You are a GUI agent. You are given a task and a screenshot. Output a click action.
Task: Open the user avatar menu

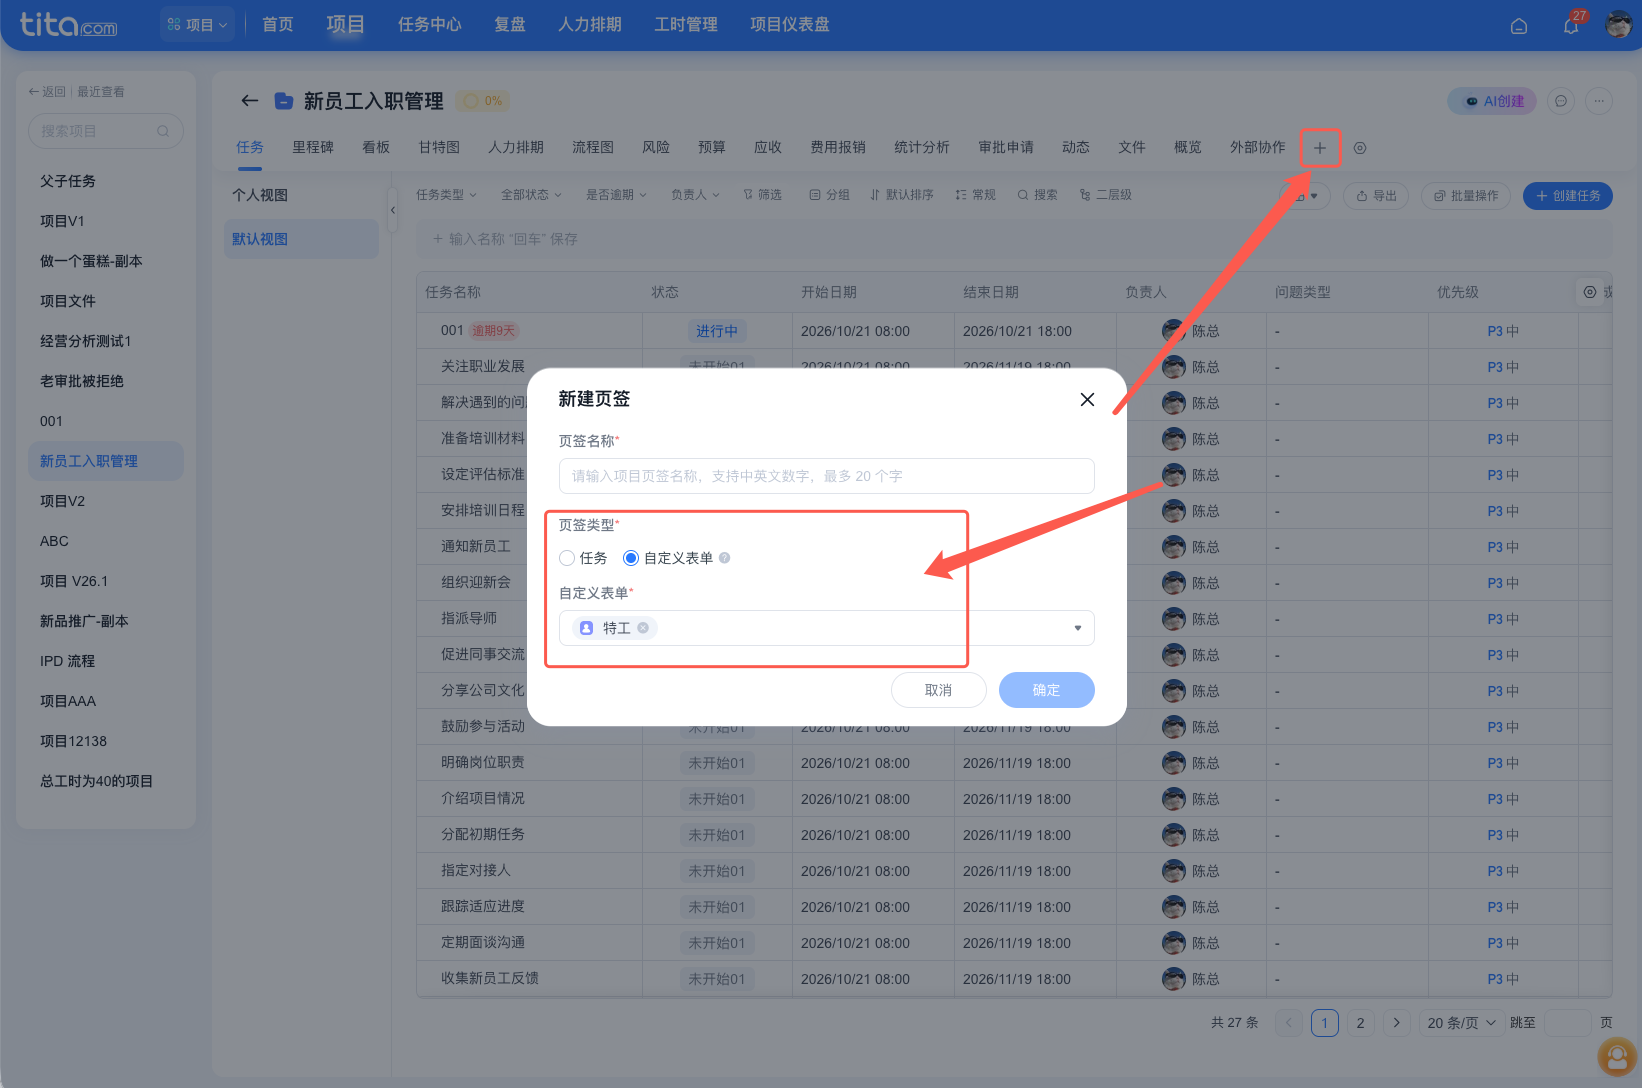pyautogui.click(x=1618, y=25)
